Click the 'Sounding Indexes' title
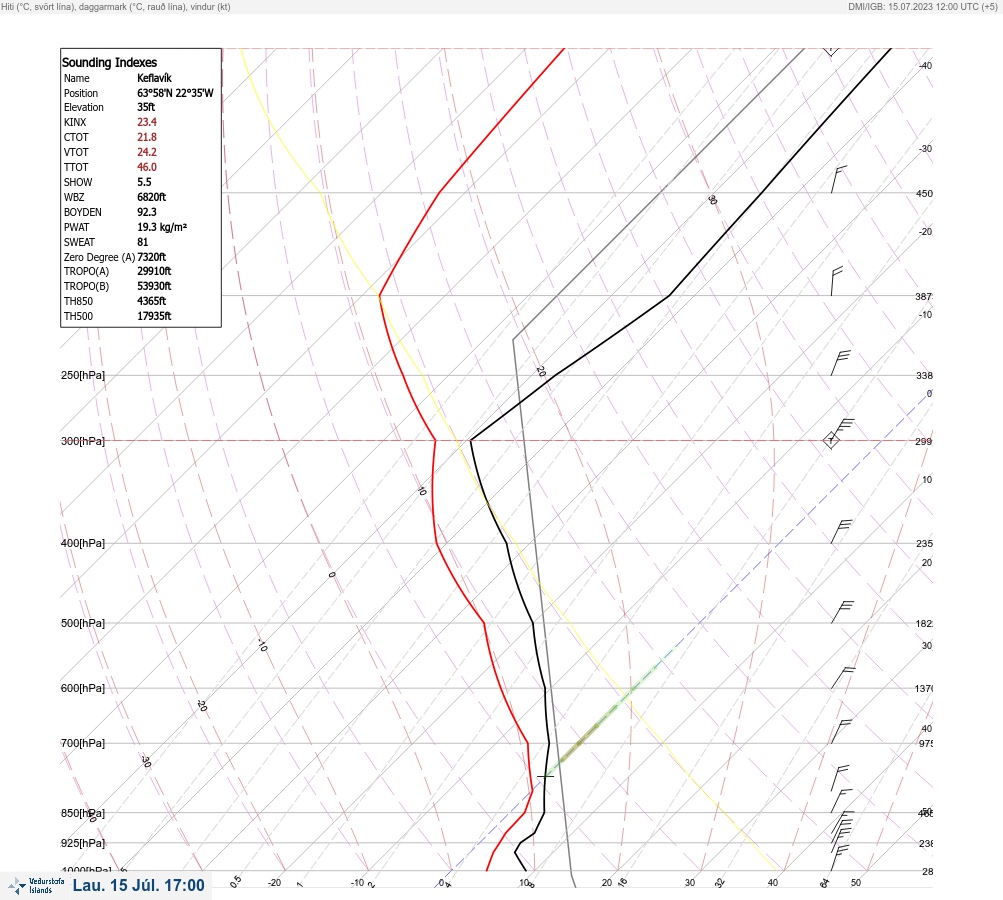Viewport: 1003px width, 900px height. coord(109,63)
